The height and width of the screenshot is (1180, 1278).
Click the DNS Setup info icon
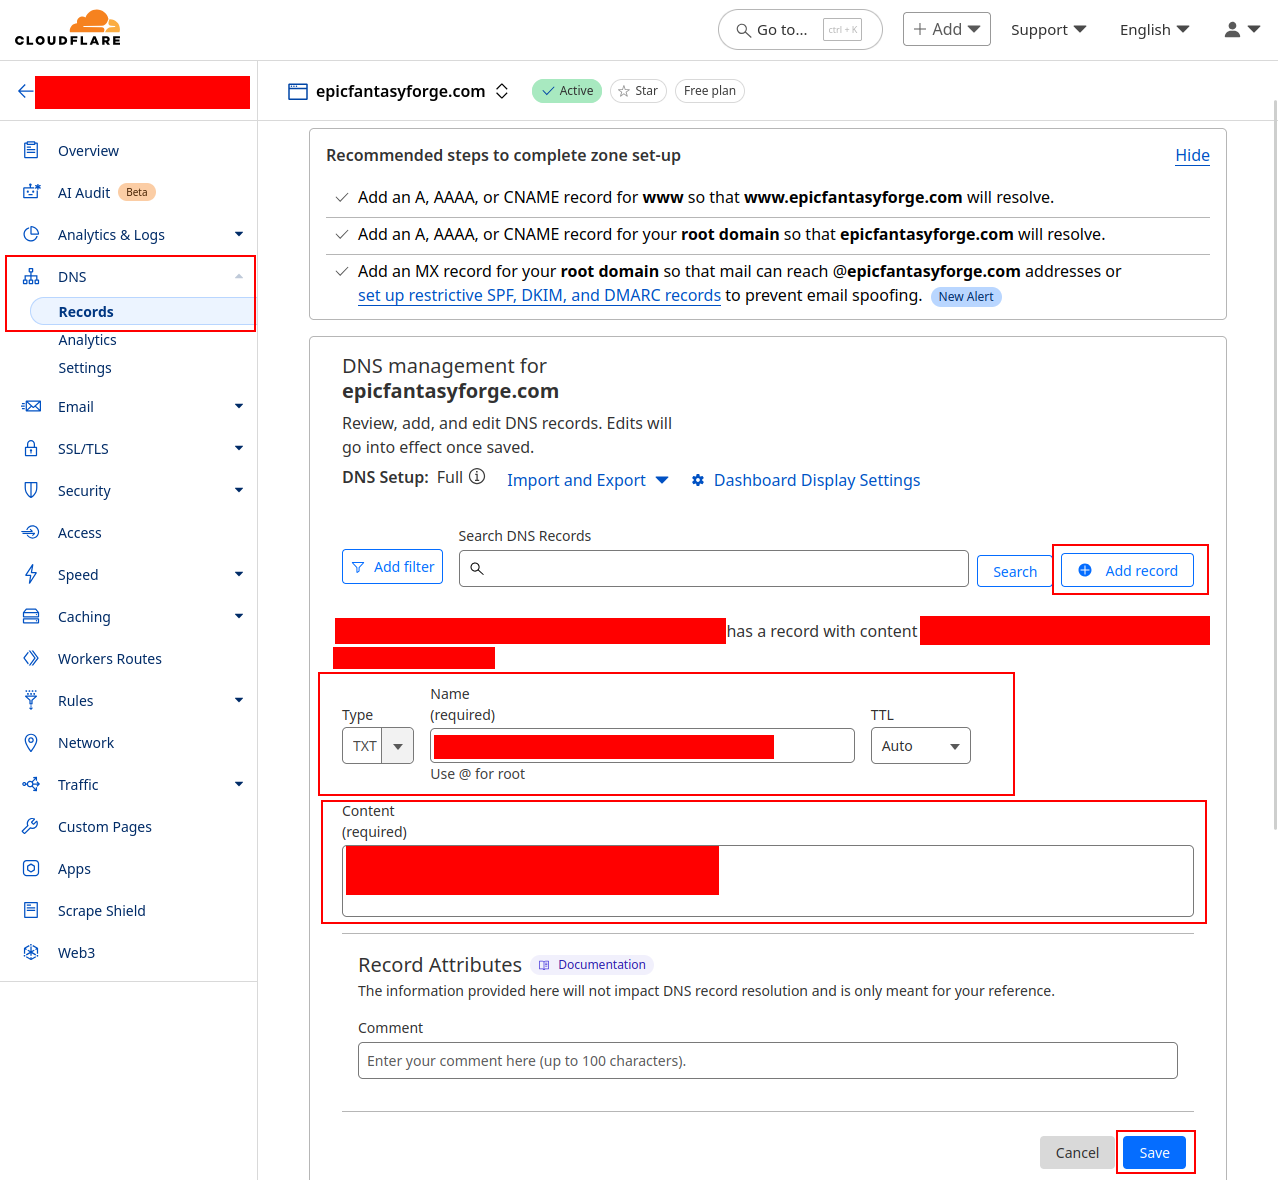[x=477, y=477]
